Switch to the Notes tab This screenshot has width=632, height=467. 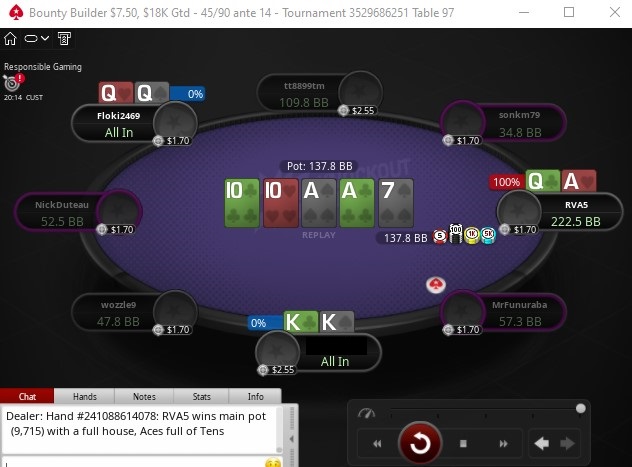pos(144,396)
